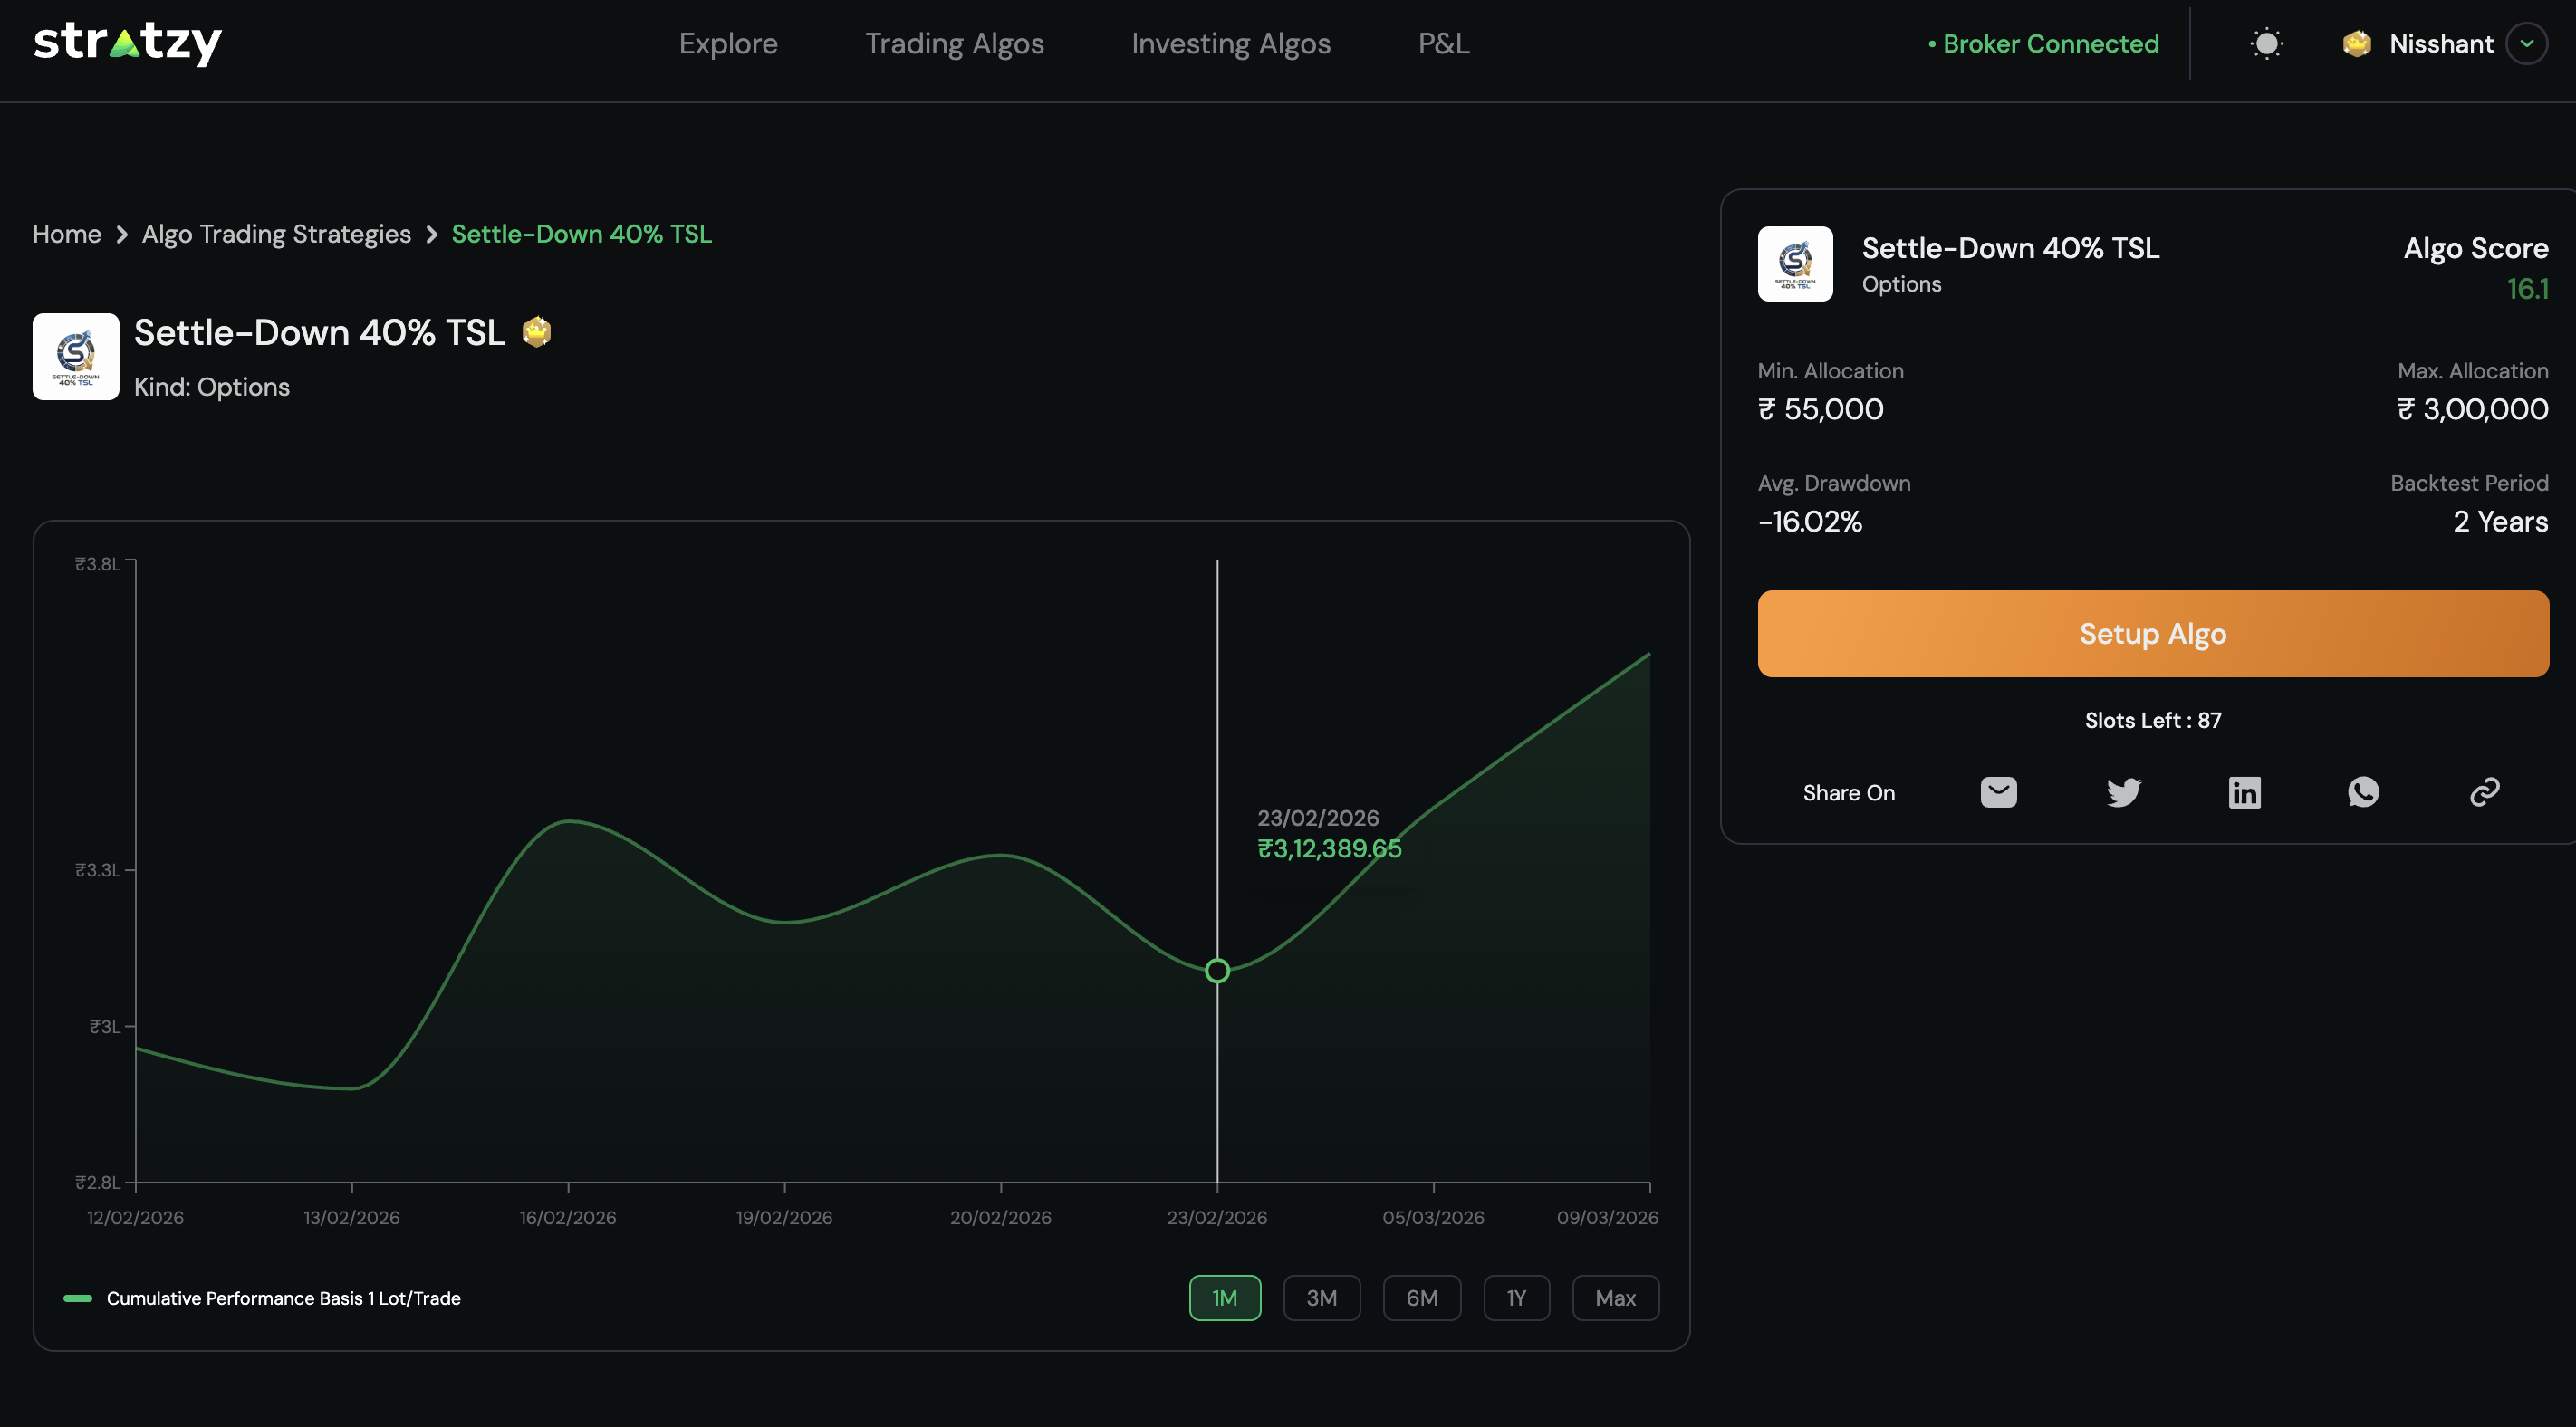2576x1427 pixels.
Task: Toggle light mode using the sun icon
Action: (2266, 43)
